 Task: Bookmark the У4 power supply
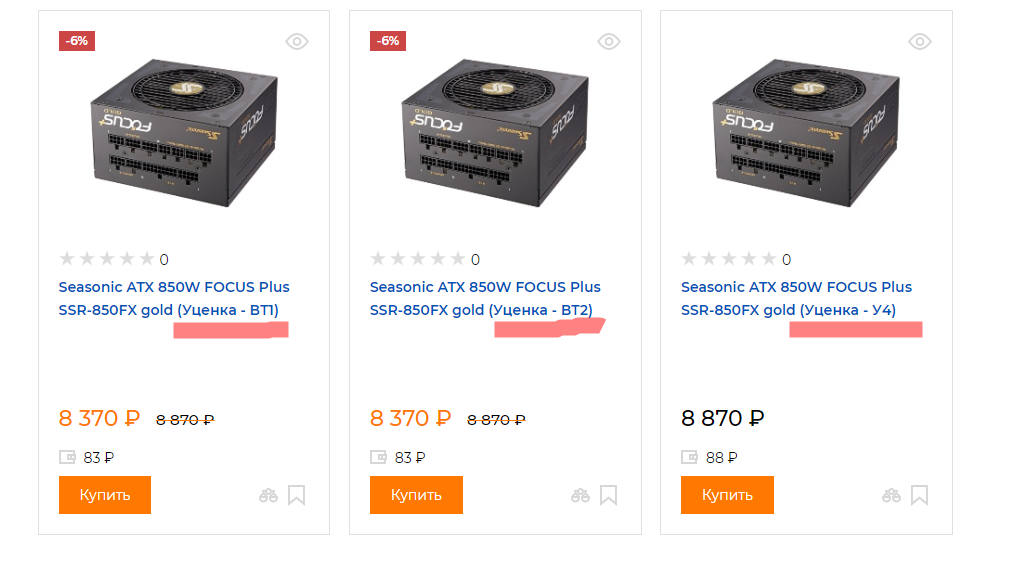pos(919,495)
